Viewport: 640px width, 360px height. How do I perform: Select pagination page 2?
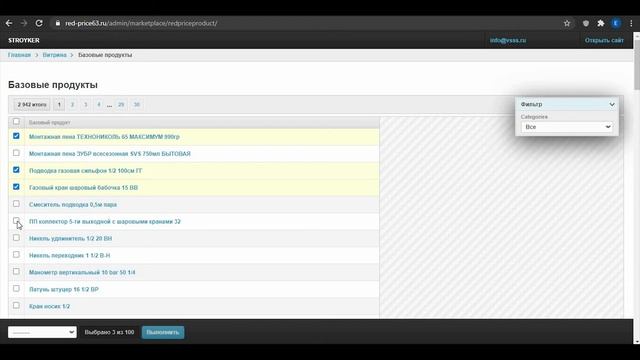pyautogui.click(x=72, y=104)
